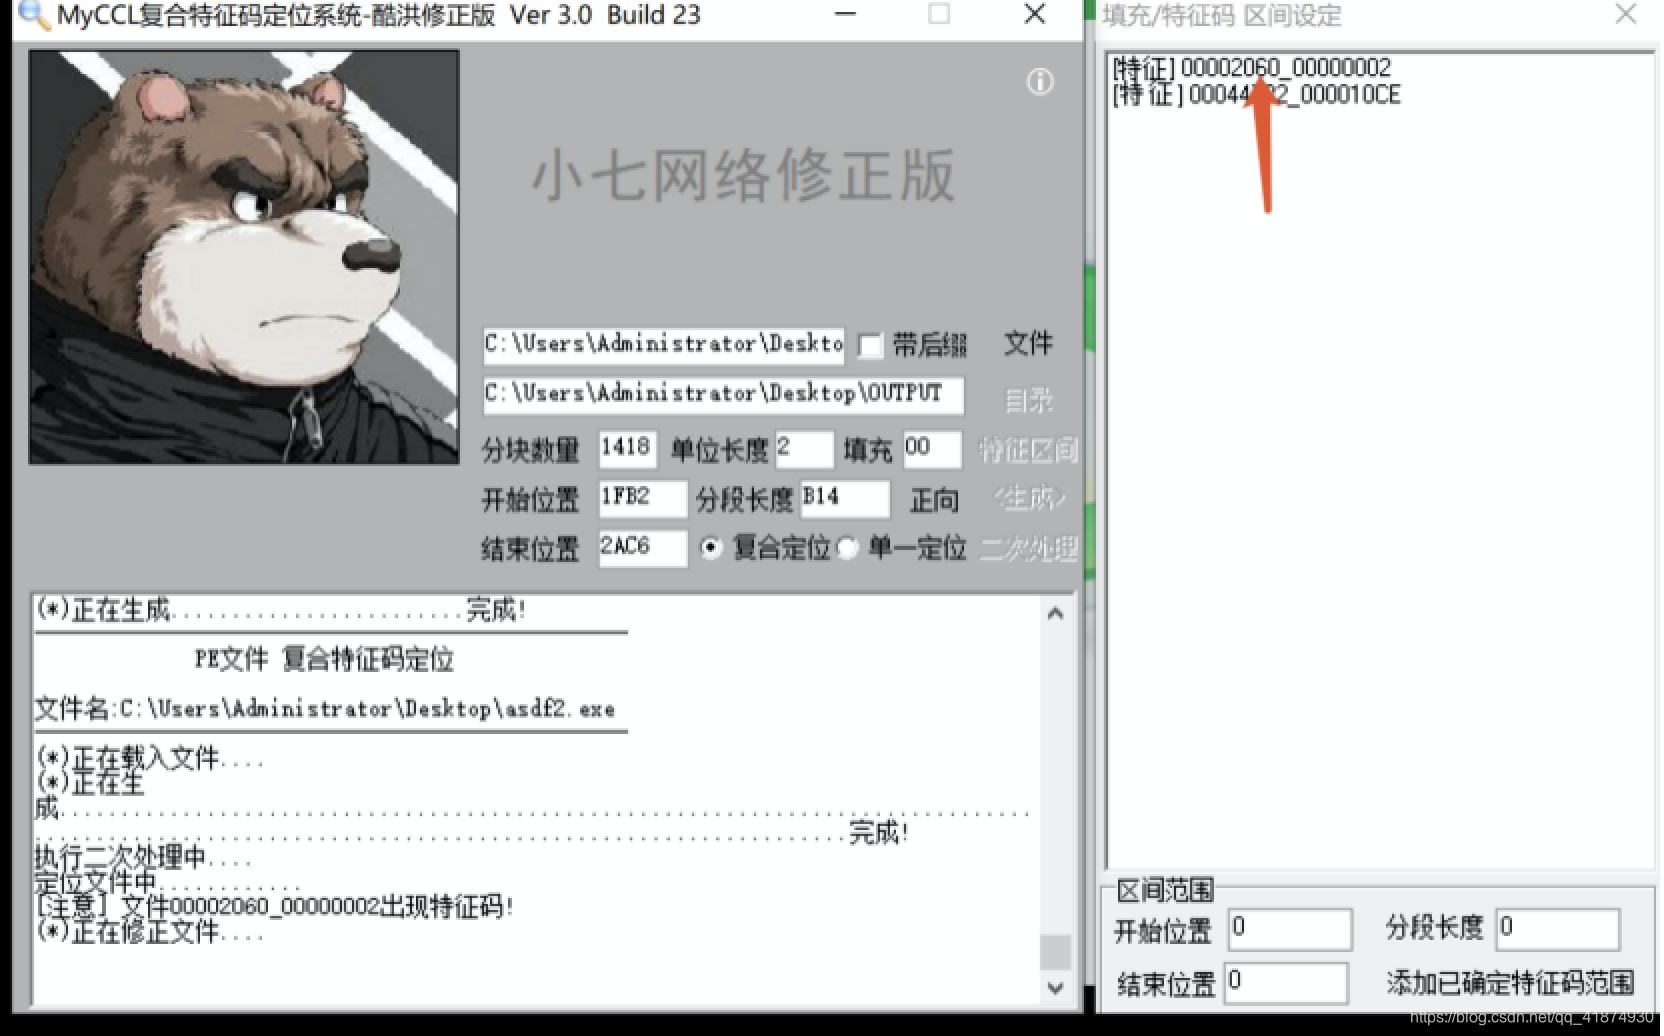This screenshot has width=1664, height=1036.
Task: Click 添加已确定特征码范围 button
Action: (x=1510, y=983)
